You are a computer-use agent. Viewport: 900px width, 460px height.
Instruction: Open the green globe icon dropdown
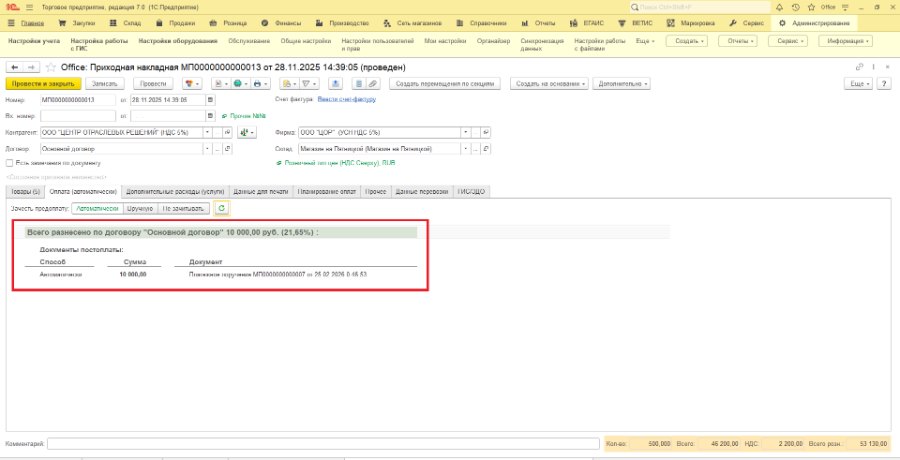coord(240,84)
